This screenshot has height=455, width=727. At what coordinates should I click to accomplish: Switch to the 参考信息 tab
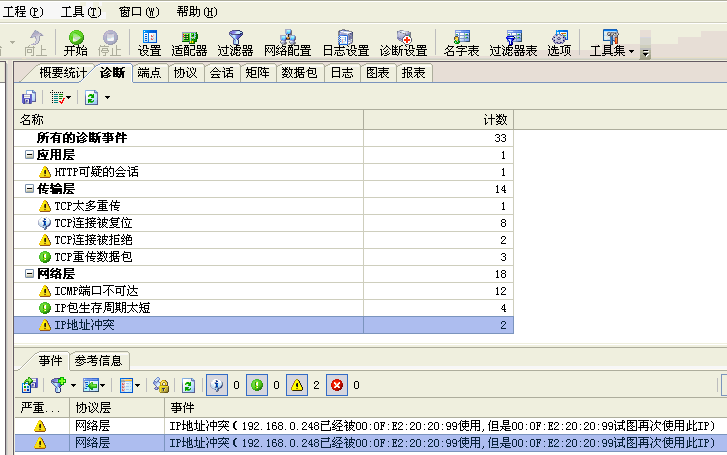pyautogui.click(x=99, y=360)
